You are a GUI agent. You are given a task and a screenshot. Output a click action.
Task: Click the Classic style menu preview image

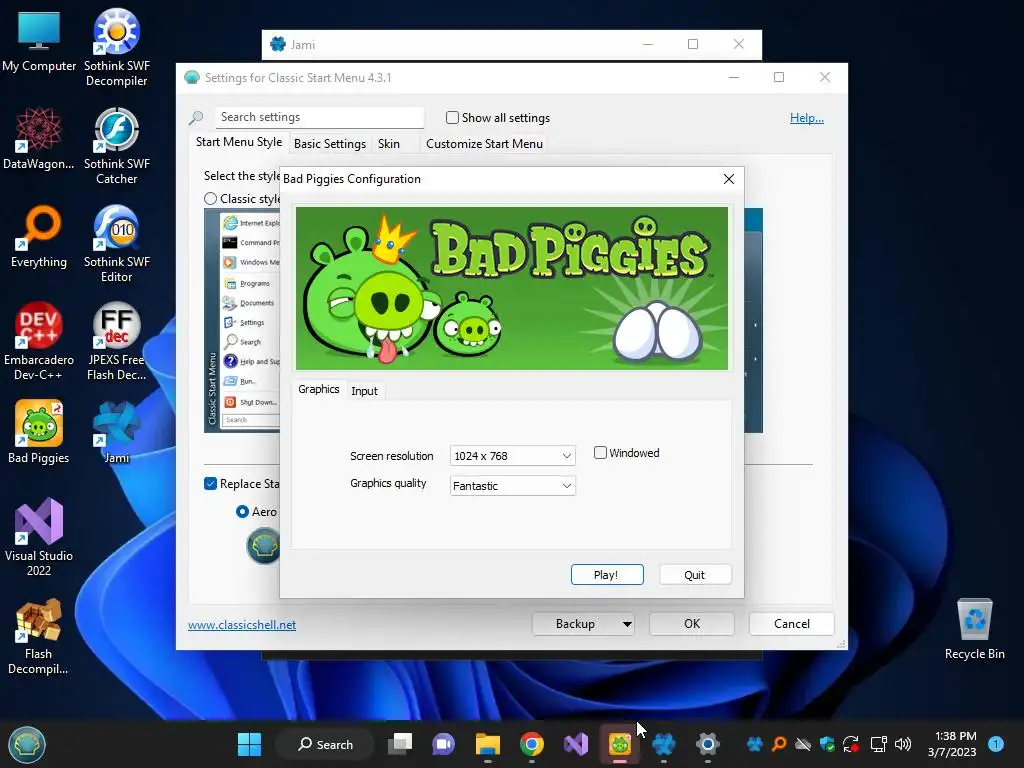[242, 320]
